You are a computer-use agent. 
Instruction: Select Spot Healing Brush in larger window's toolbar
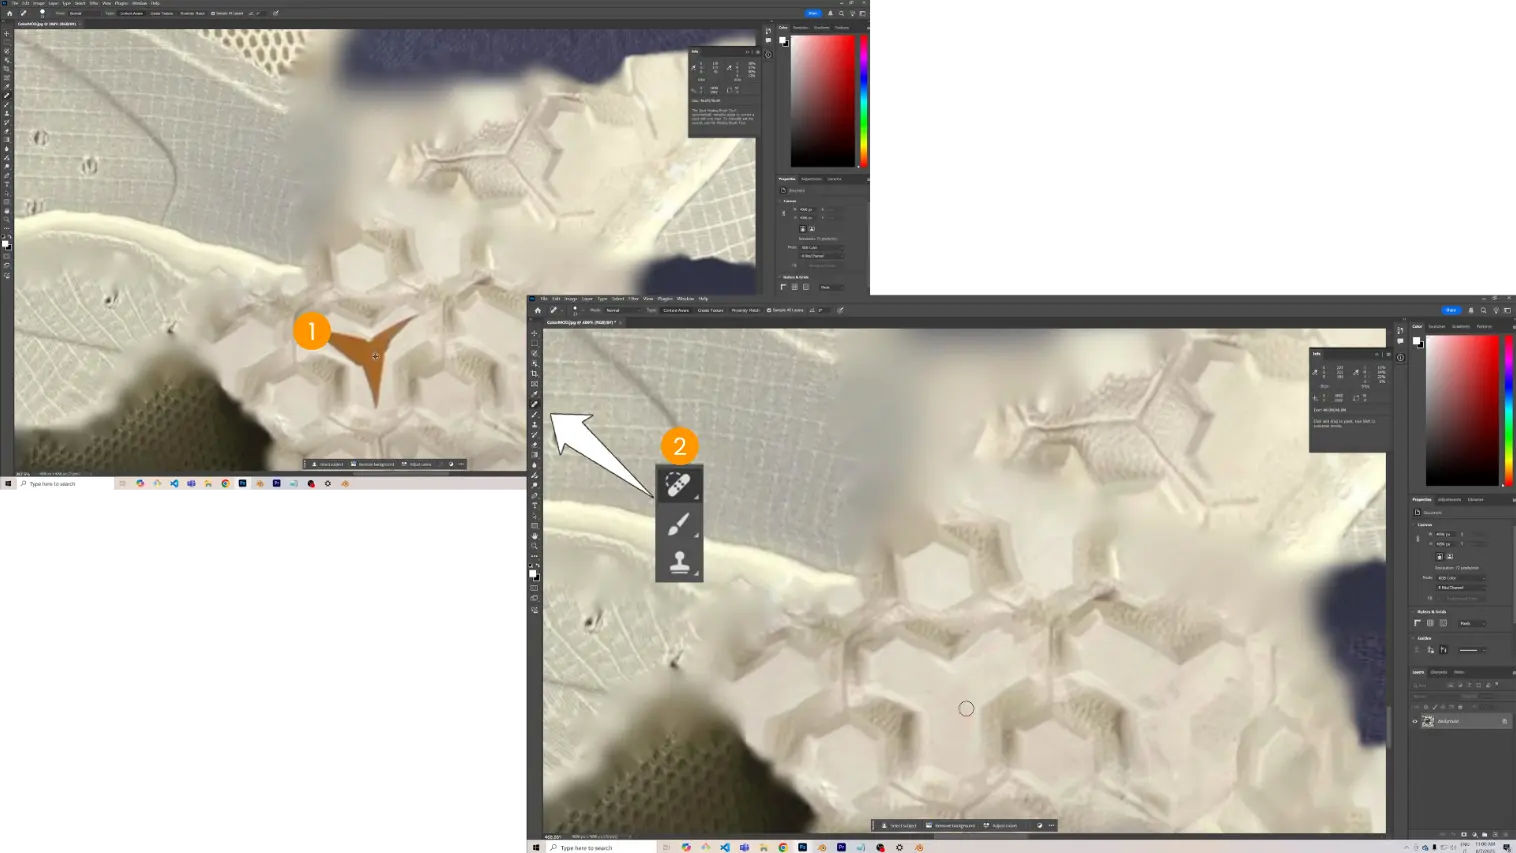534,404
